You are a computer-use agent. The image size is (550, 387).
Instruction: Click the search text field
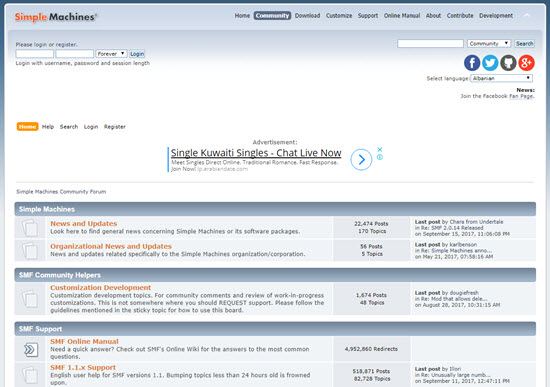point(430,44)
